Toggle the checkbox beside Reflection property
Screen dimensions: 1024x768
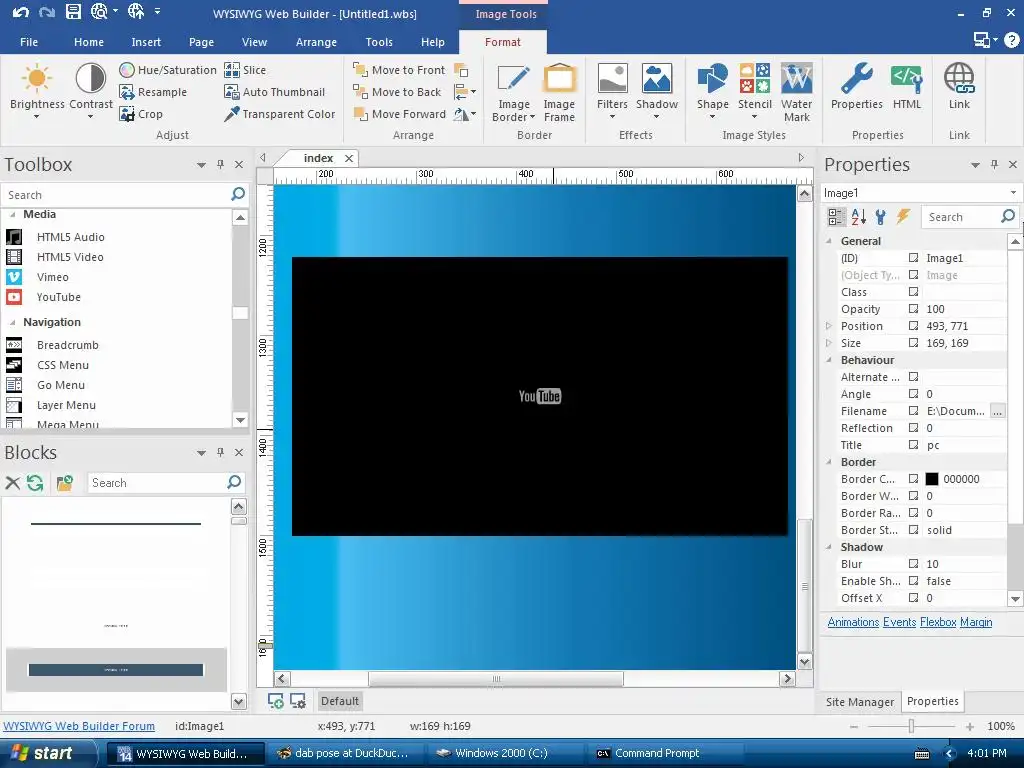tap(913, 428)
